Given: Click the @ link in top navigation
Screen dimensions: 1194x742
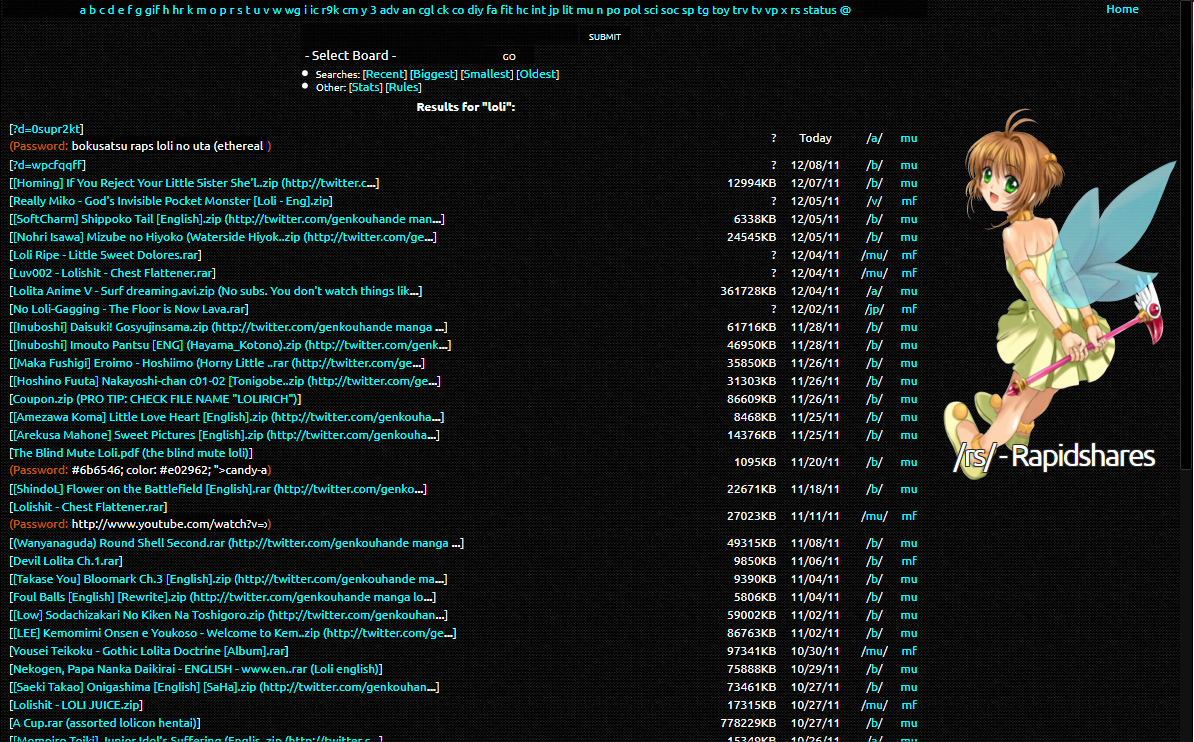Looking at the screenshot, I should click(x=845, y=10).
